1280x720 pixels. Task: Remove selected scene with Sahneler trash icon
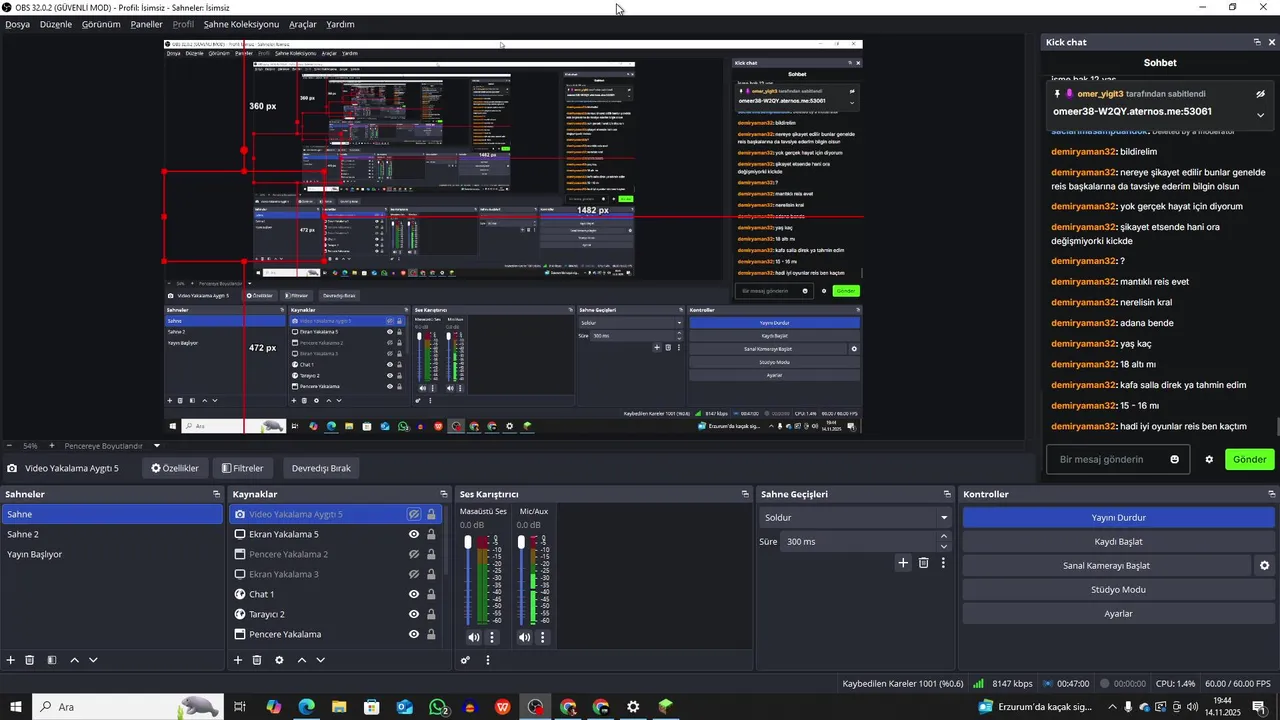tap(30, 660)
